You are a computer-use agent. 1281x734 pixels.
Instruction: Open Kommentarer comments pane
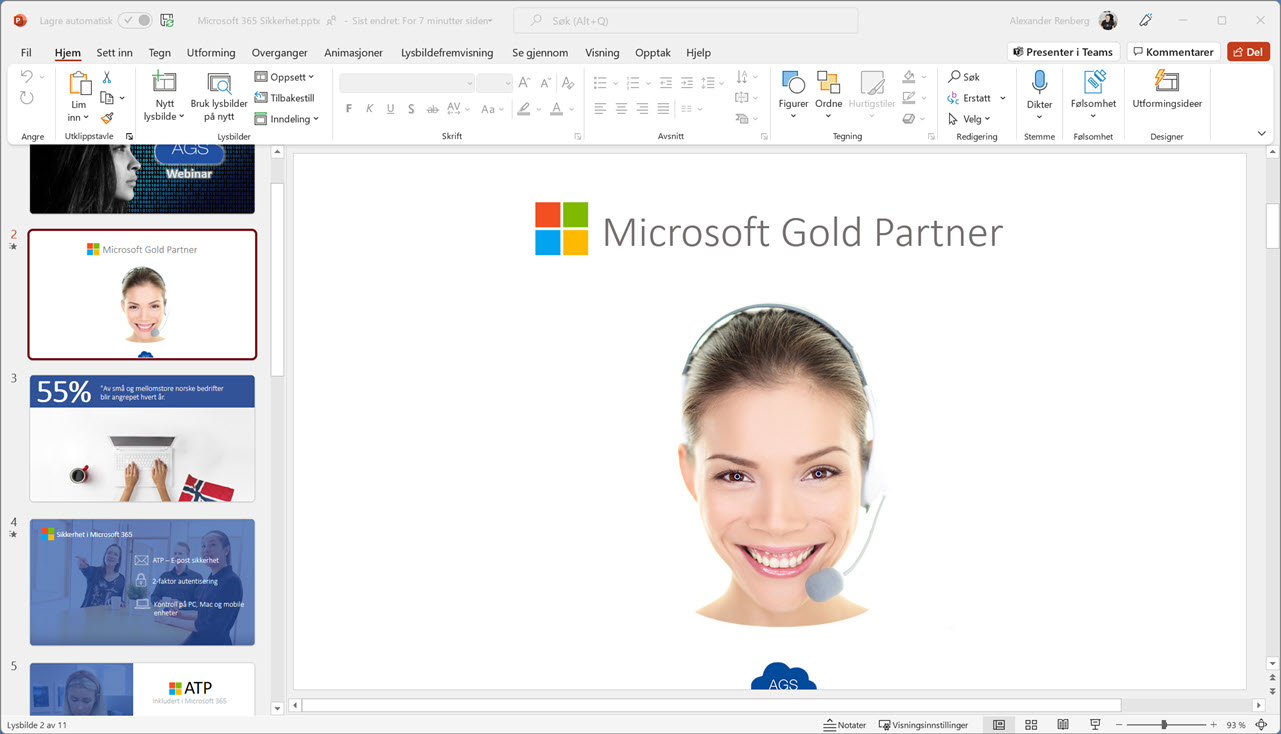tap(1173, 52)
